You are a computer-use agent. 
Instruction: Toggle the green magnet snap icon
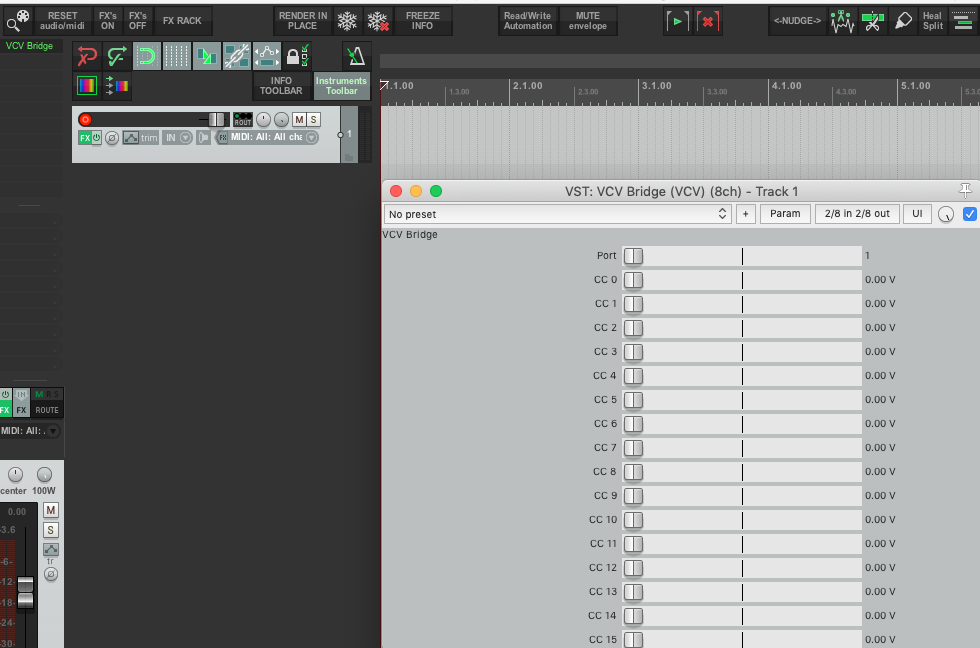[146, 56]
